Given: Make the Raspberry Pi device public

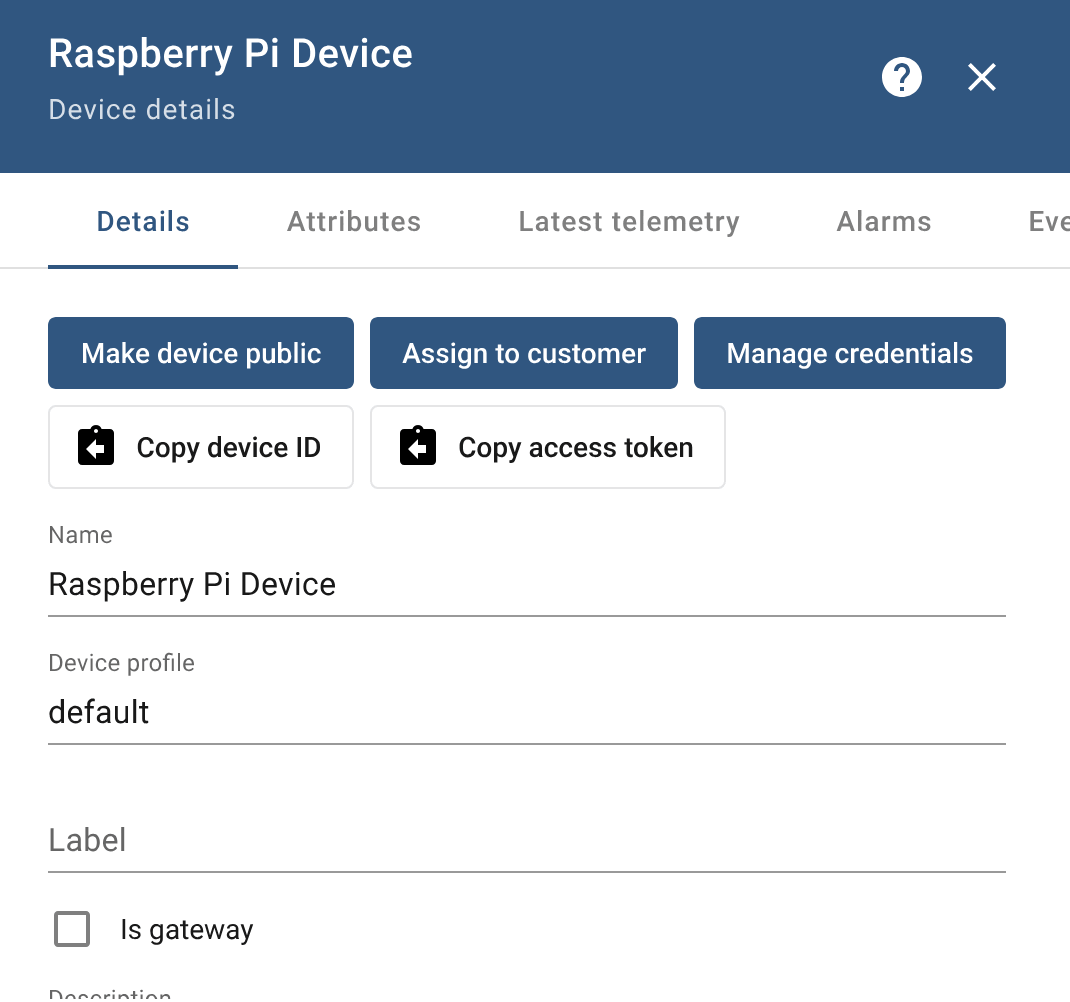Looking at the screenshot, I should point(200,352).
